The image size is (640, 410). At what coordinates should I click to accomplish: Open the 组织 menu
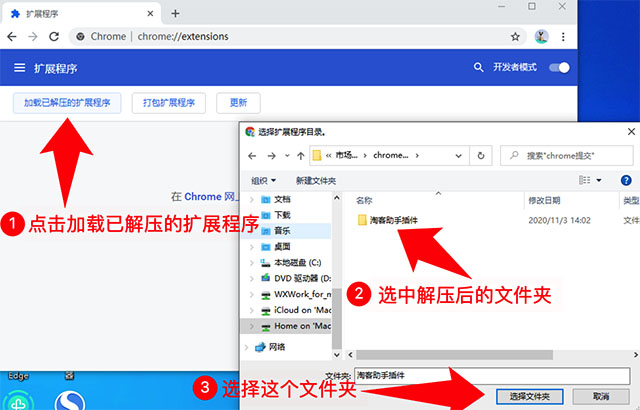(x=263, y=180)
